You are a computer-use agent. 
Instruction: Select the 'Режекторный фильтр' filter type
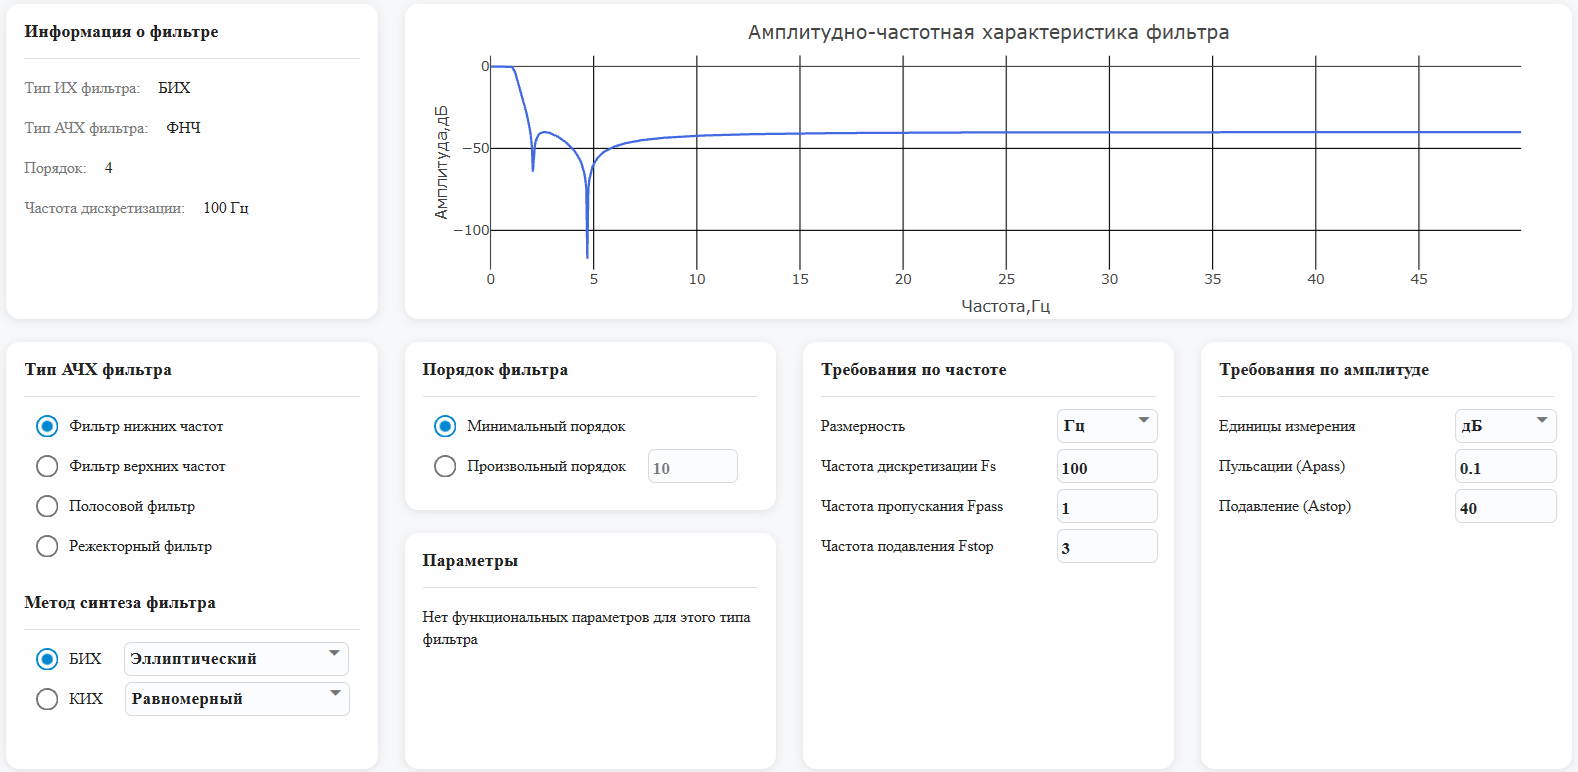(47, 546)
